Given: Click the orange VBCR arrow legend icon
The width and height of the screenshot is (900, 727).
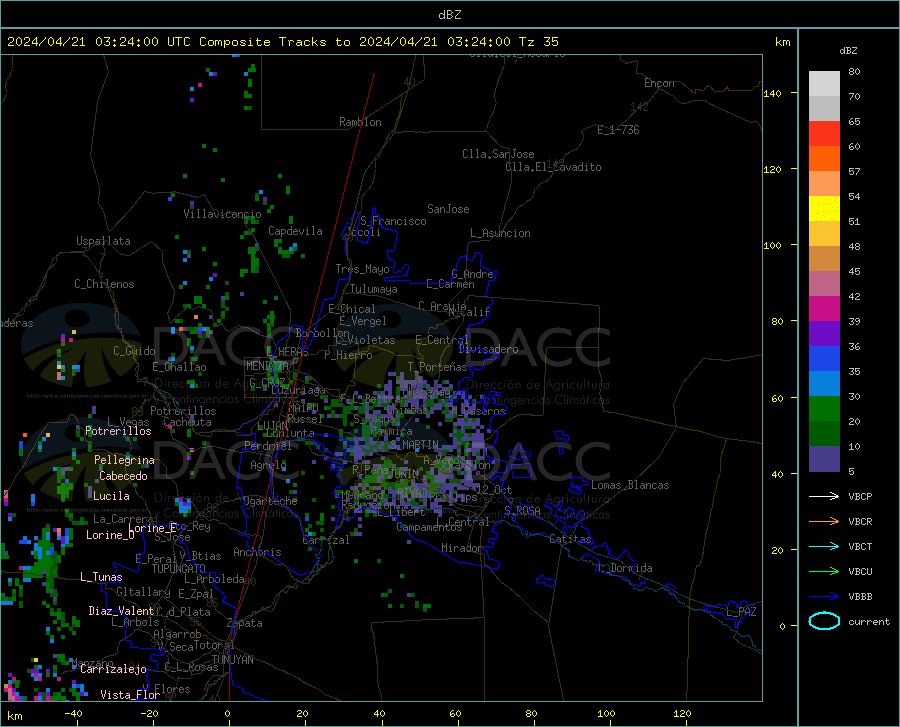Looking at the screenshot, I should tap(824, 522).
